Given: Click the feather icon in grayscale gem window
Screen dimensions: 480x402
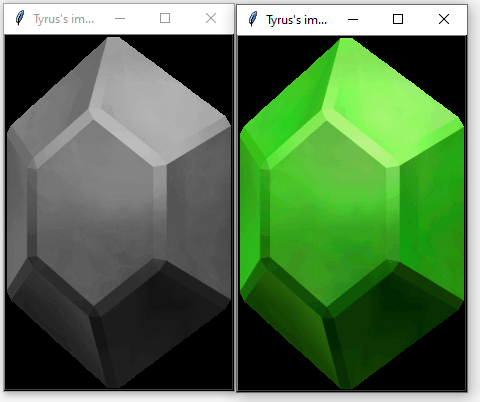Looking at the screenshot, I should tap(20, 18).
